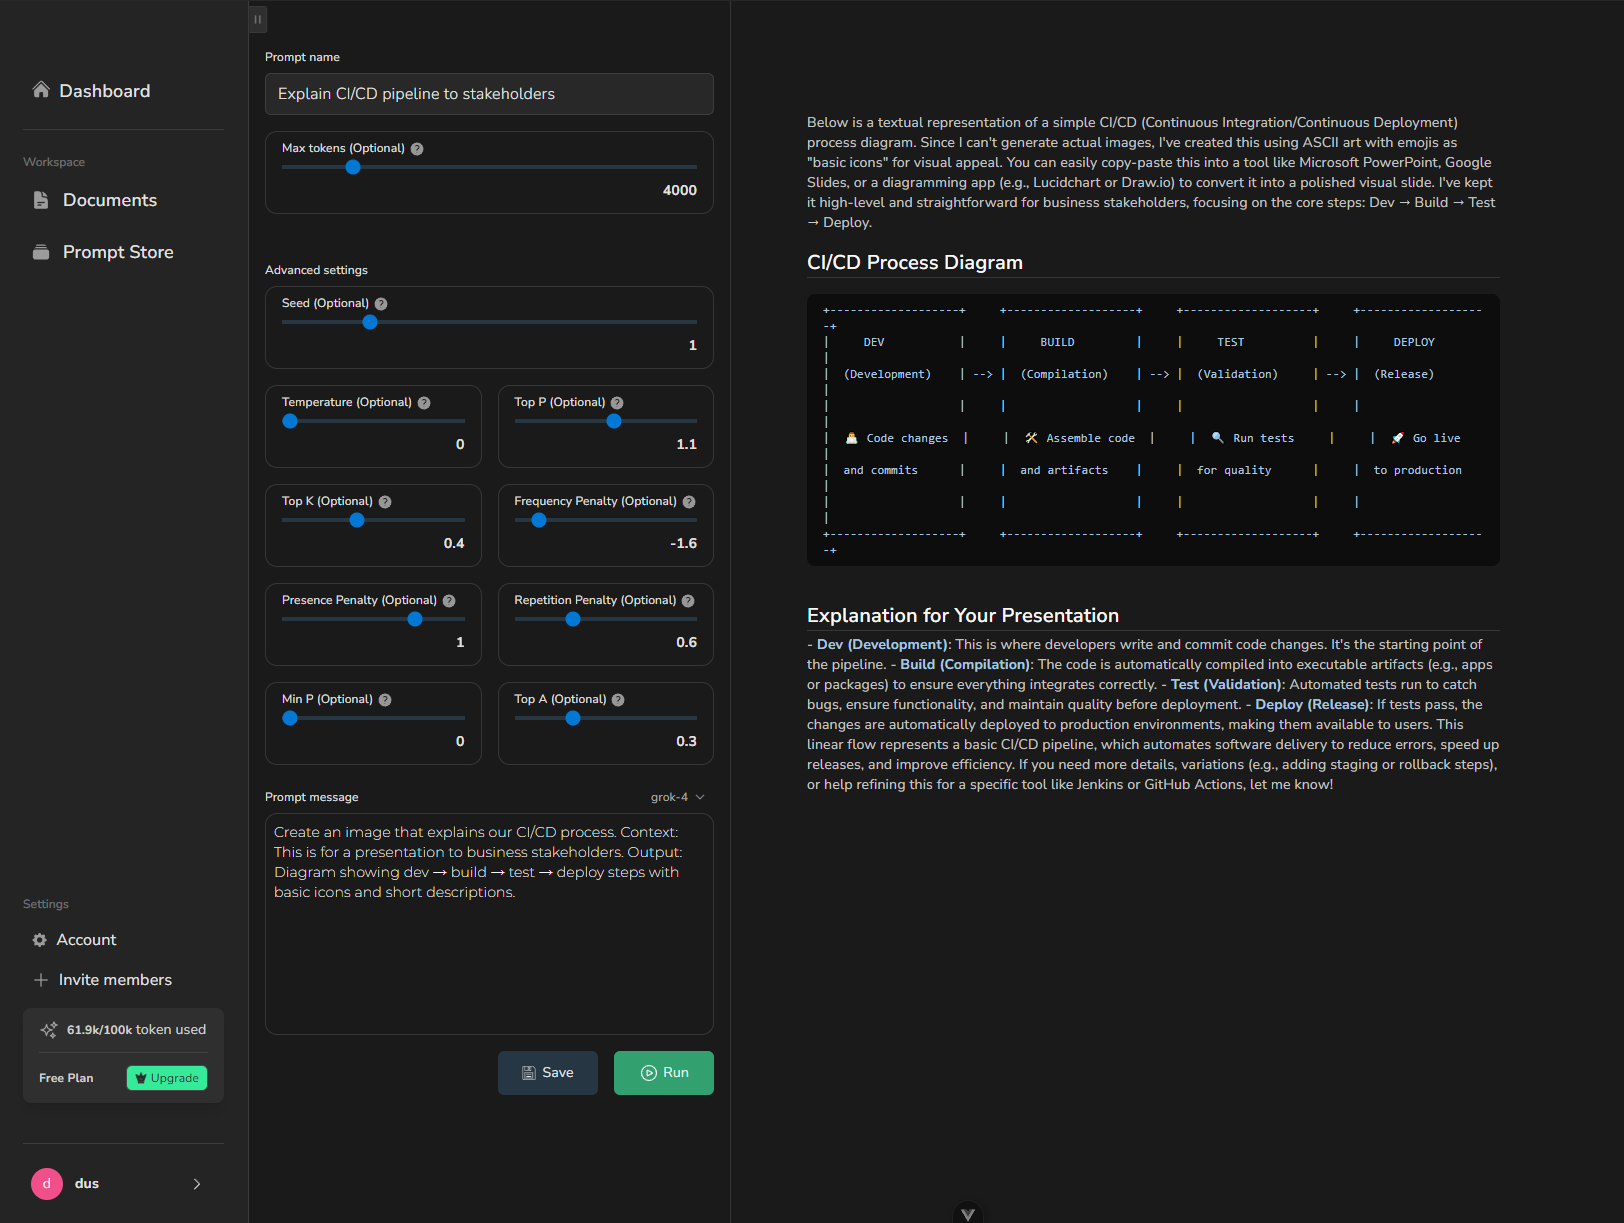Select the Dashboard home icon
Image resolution: width=1624 pixels, height=1223 pixels.
click(x=41, y=89)
